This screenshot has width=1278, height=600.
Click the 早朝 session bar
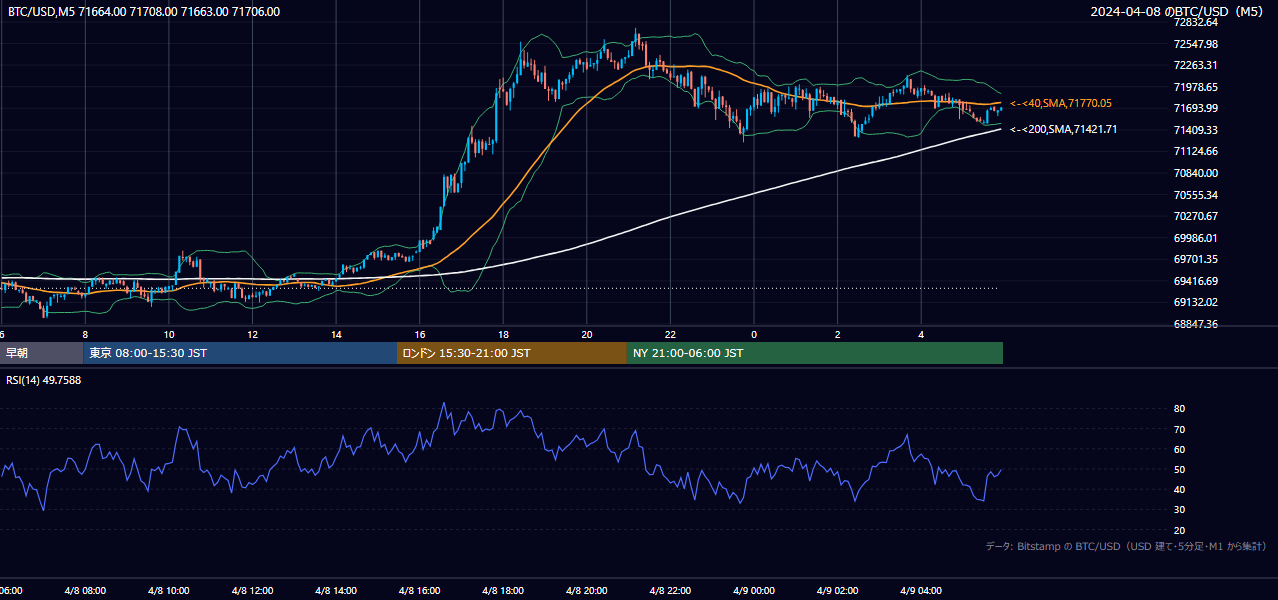pos(41,353)
